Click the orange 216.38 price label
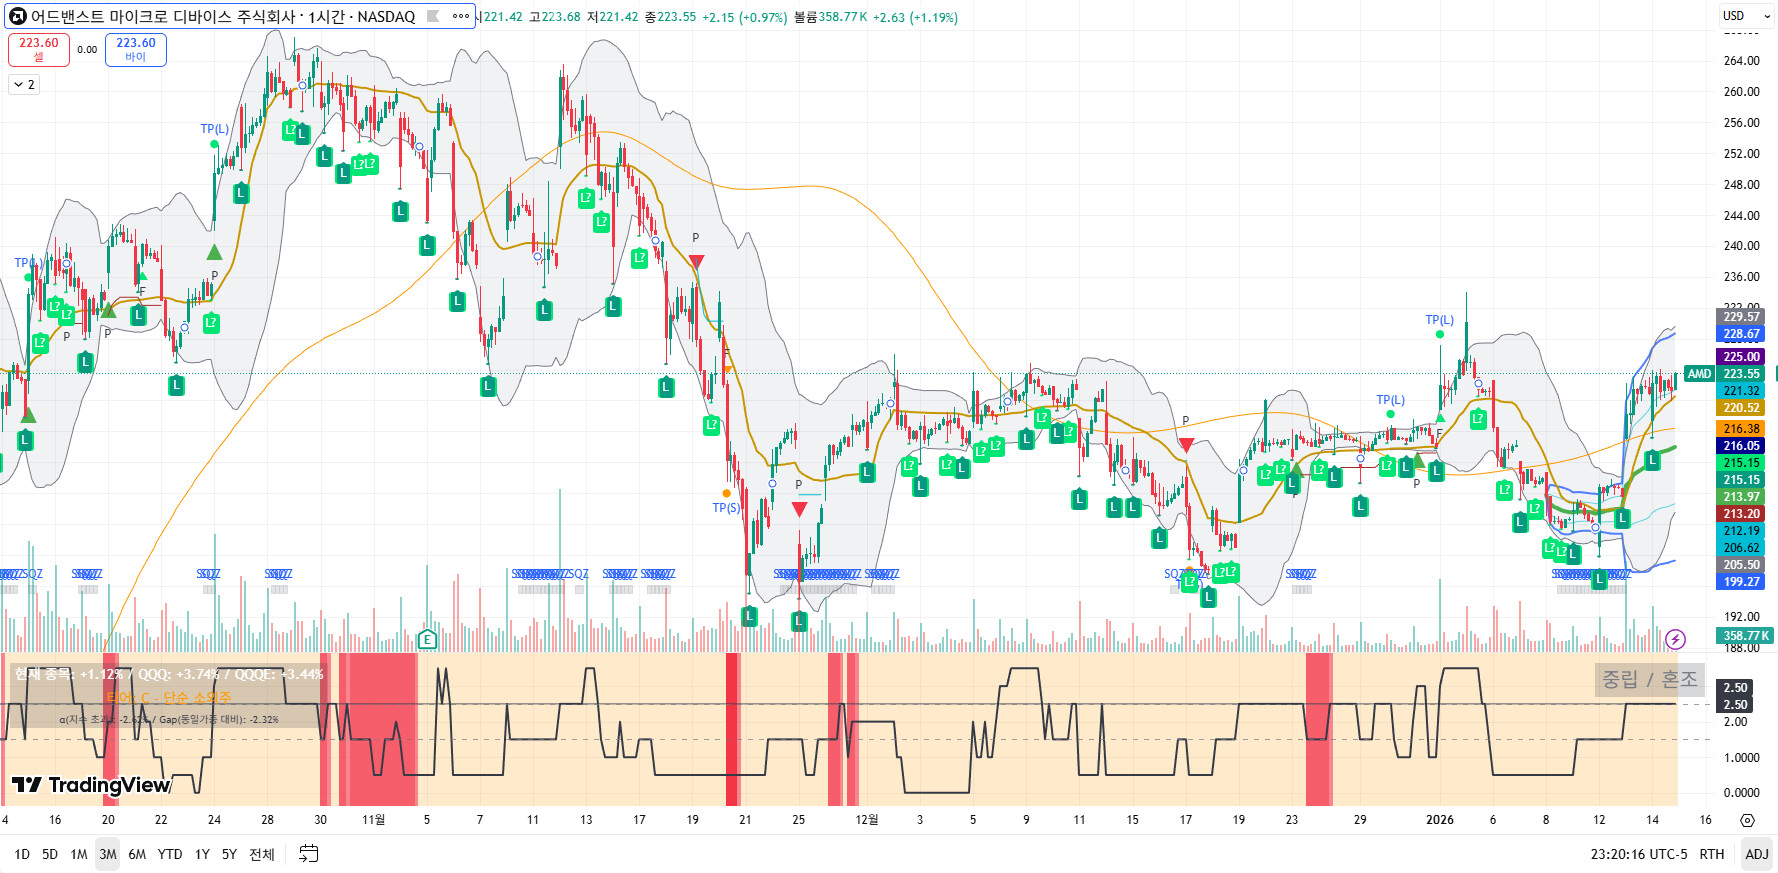This screenshot has width=1778, height=873. pyautogui.click(x=1741, y=429)
